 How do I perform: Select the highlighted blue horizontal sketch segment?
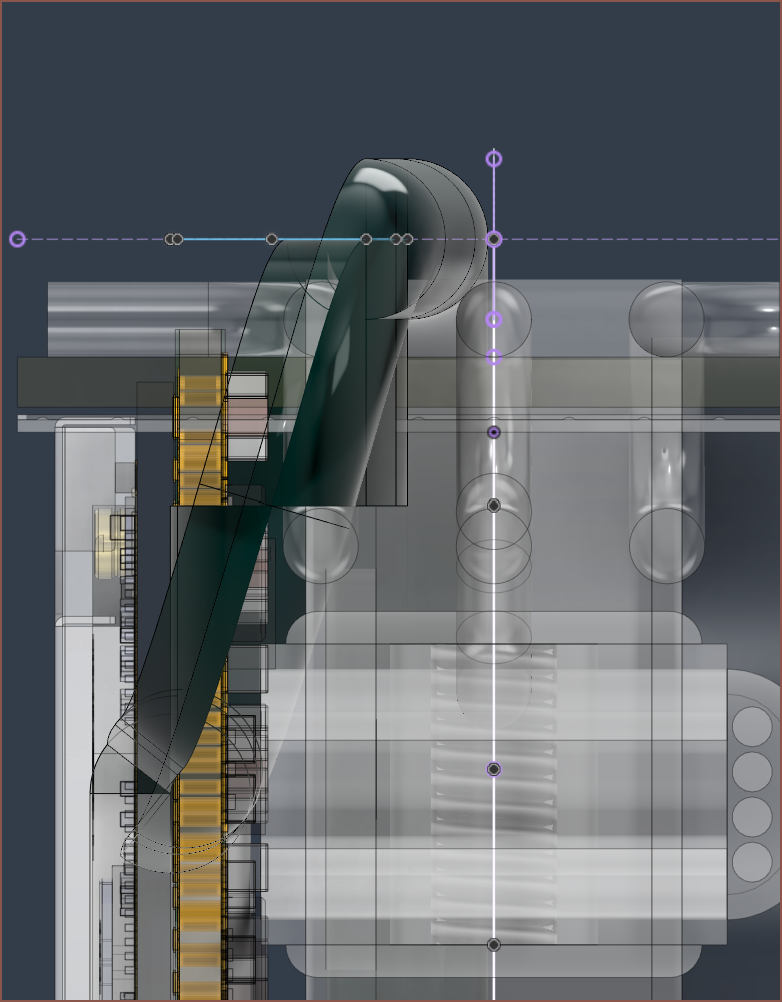click(x=225, y=239)
